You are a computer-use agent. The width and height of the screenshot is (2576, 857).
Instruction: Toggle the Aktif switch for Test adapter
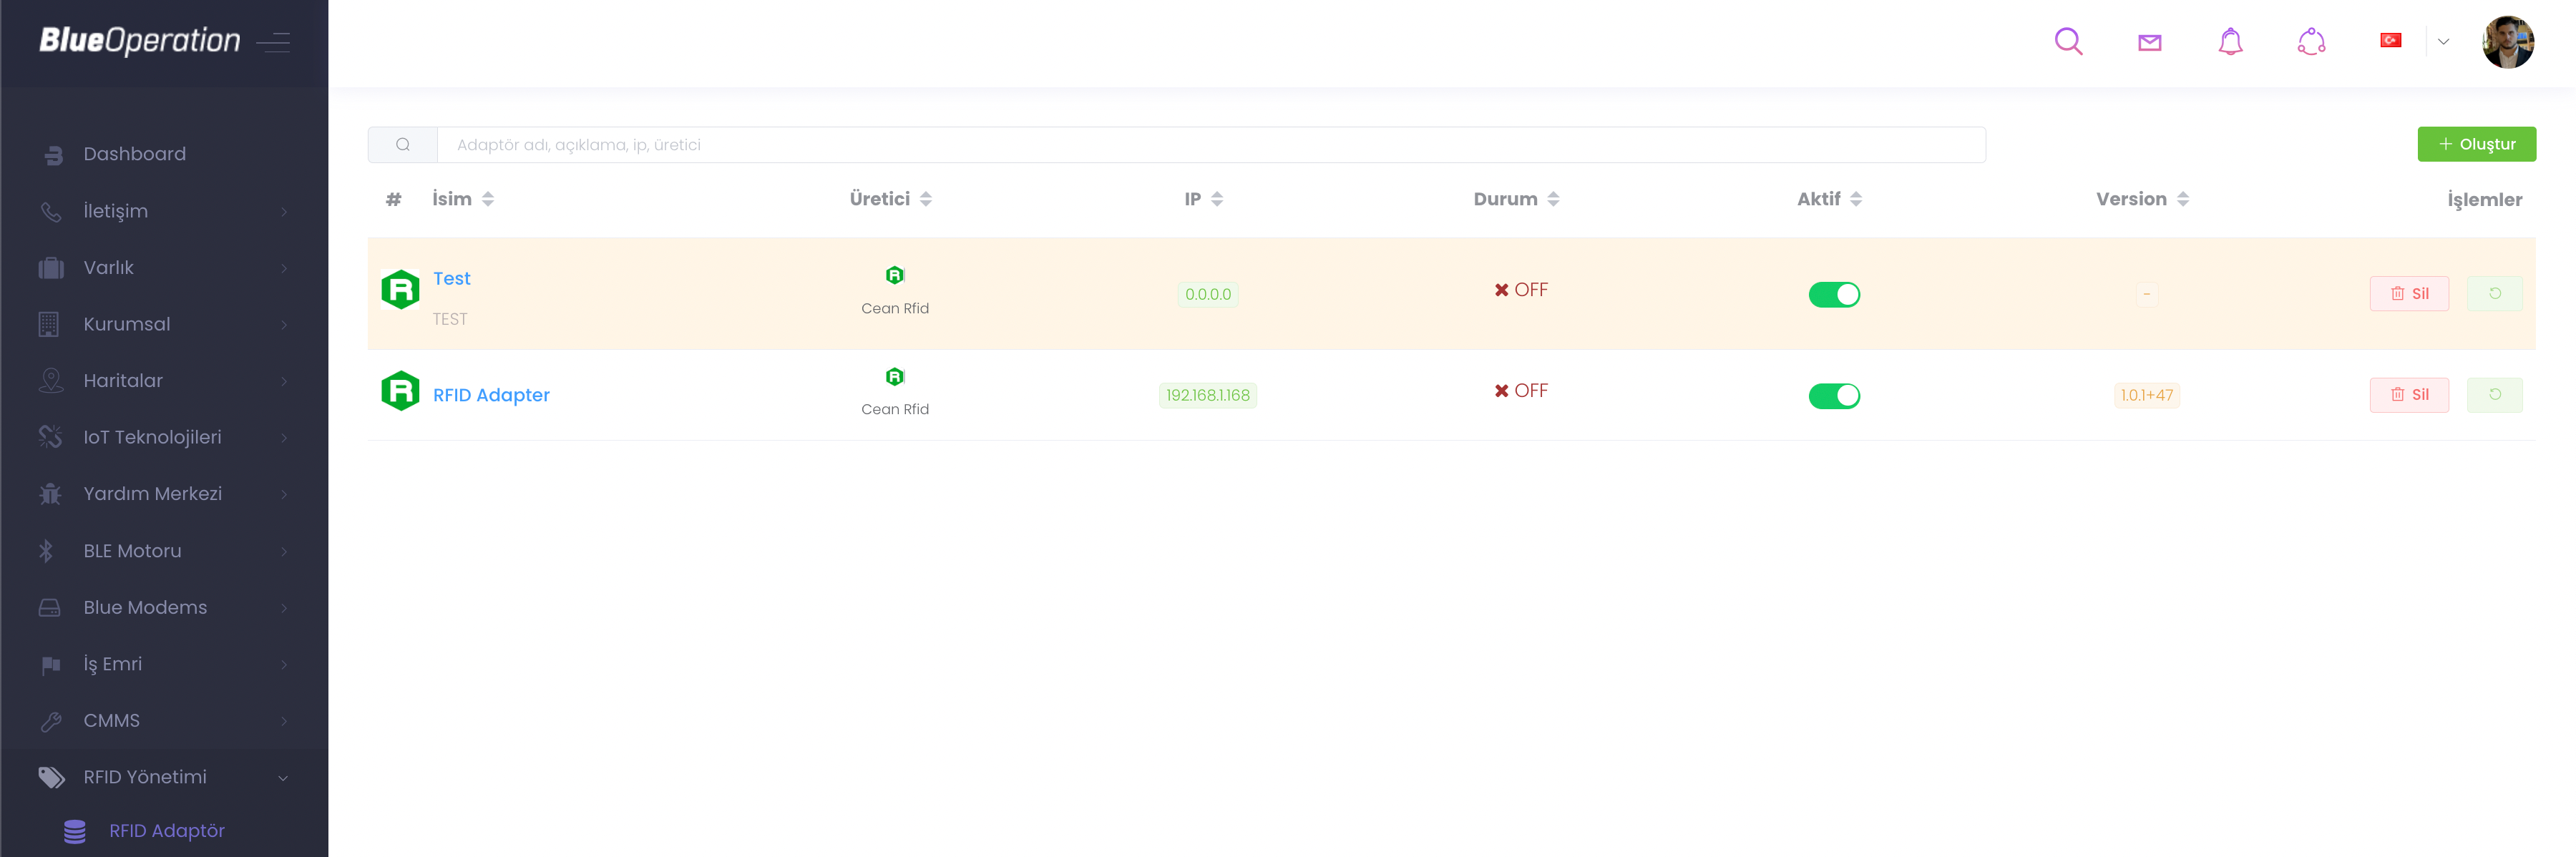pyautogui.click(x=1833, y=295)
